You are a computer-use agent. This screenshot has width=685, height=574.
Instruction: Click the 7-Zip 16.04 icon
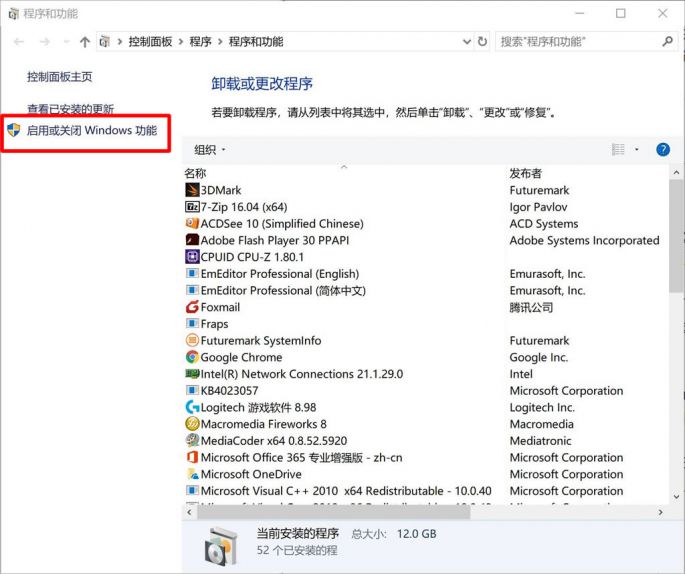click(x=192, y=207)
